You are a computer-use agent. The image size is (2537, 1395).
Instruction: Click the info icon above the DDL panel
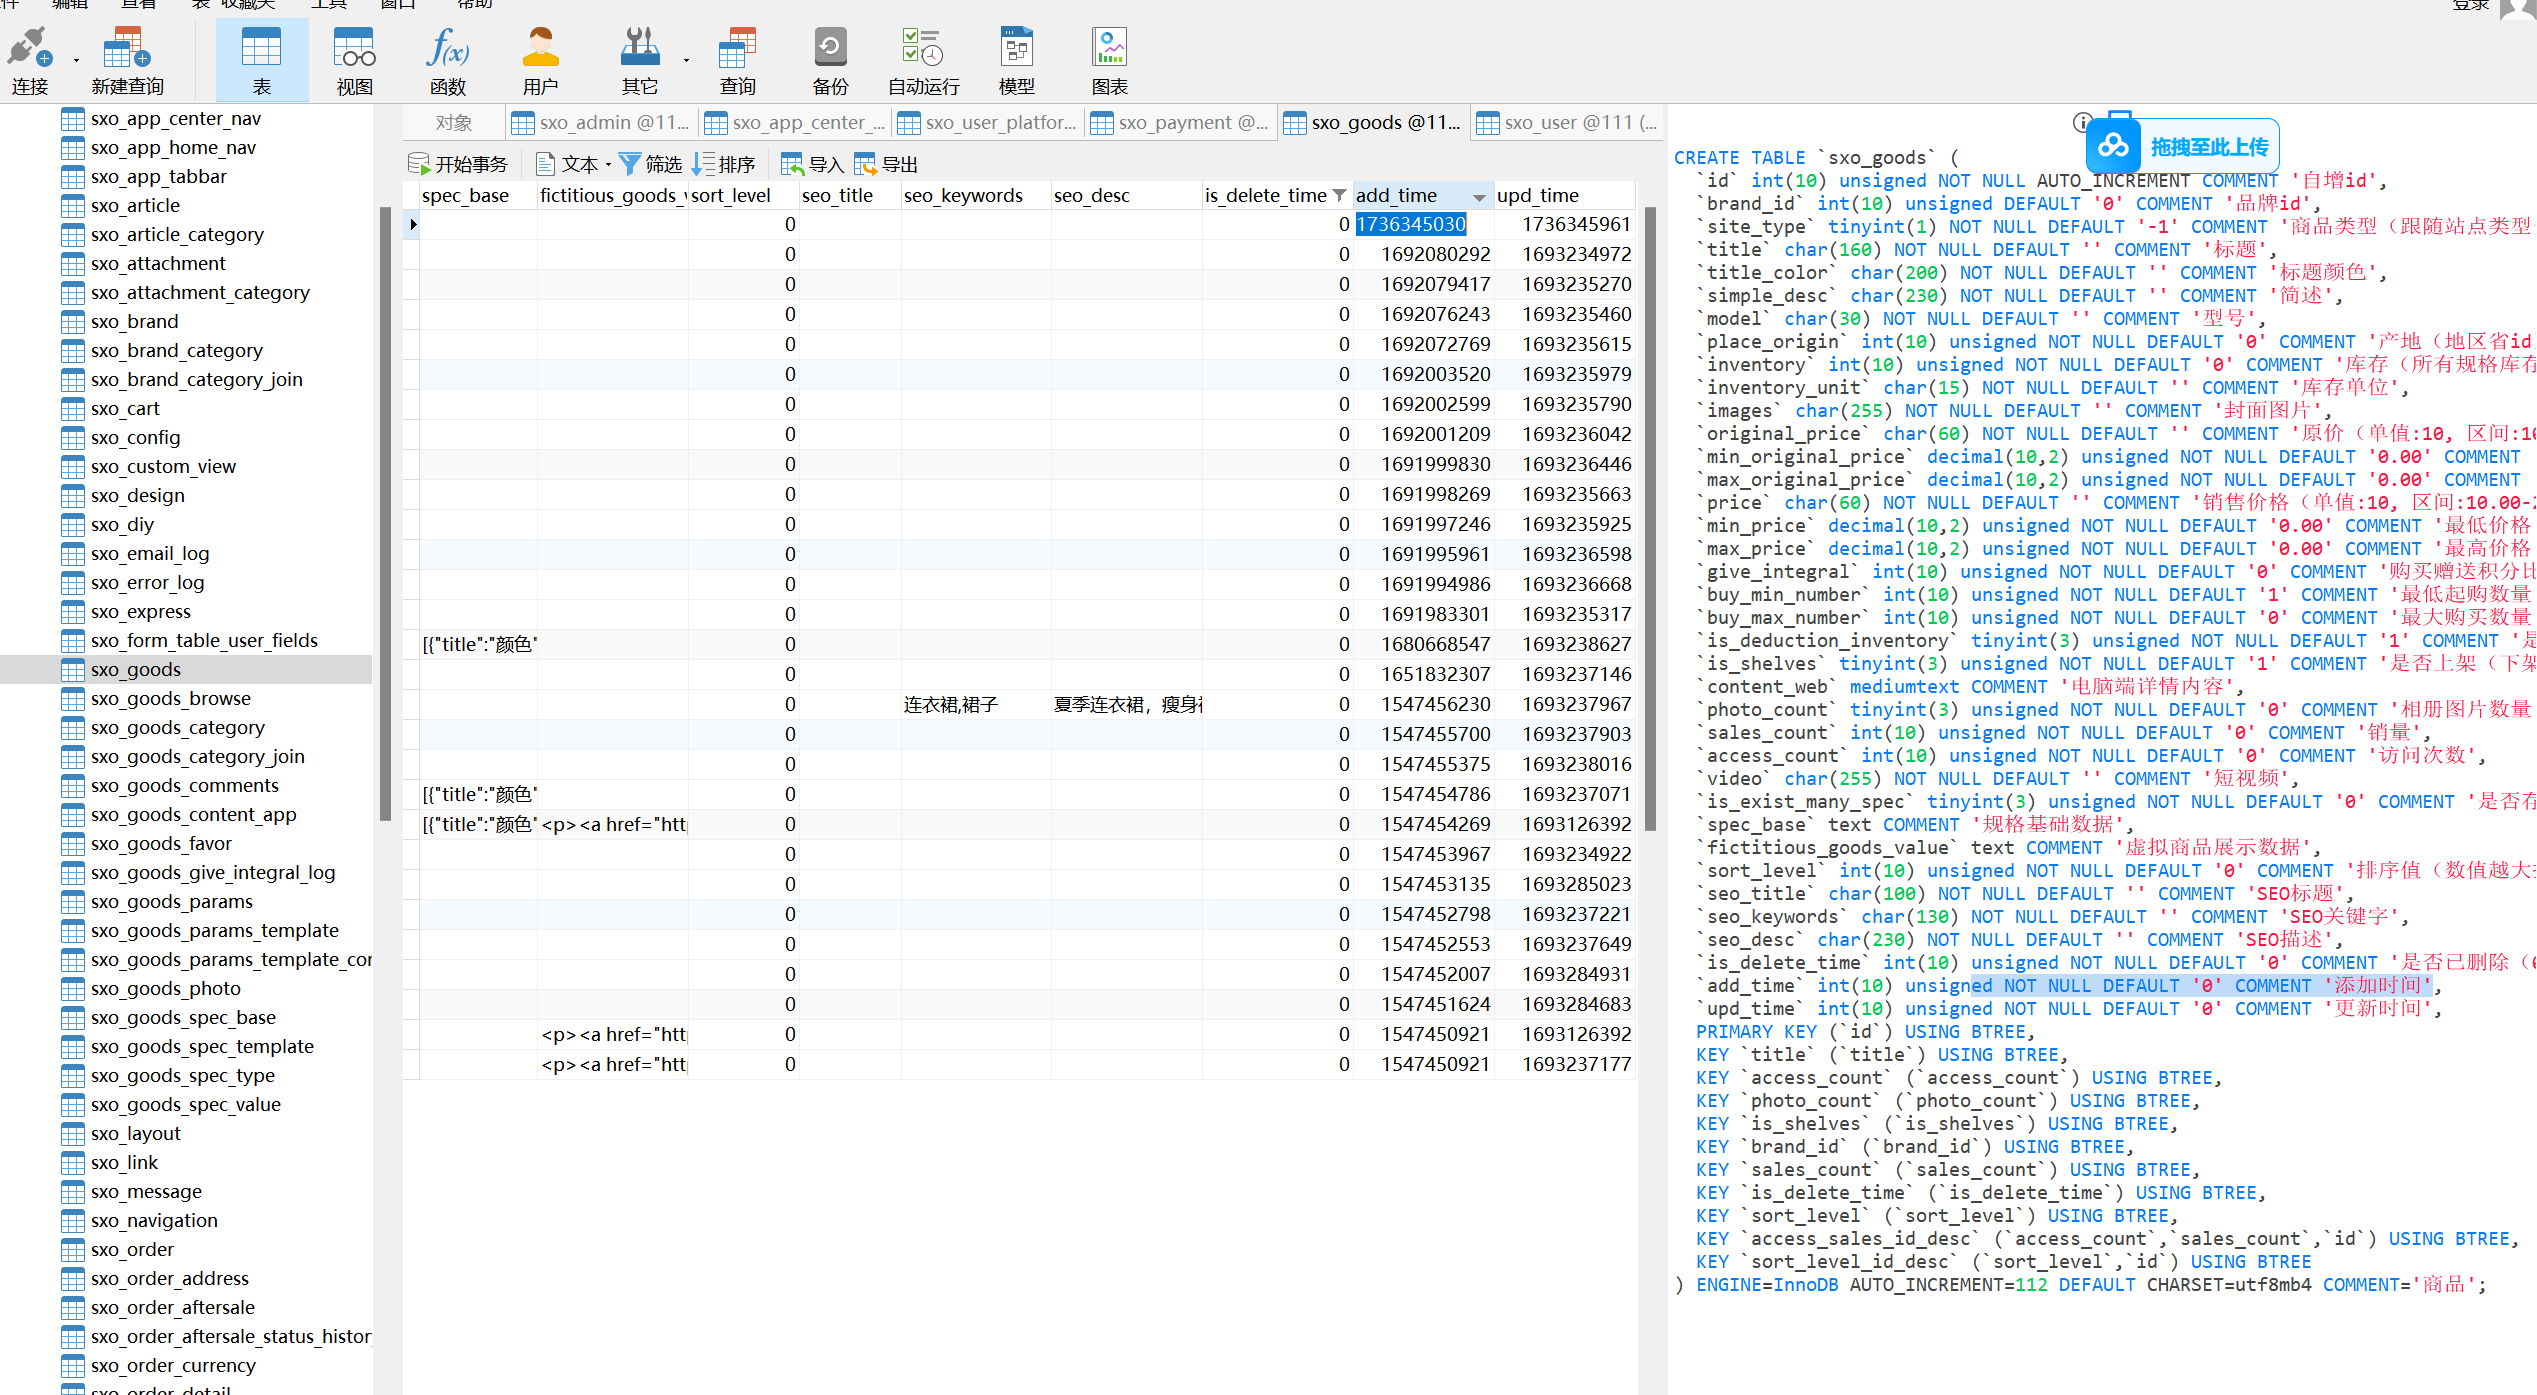pyautogui.click(x=2082, y=123)
